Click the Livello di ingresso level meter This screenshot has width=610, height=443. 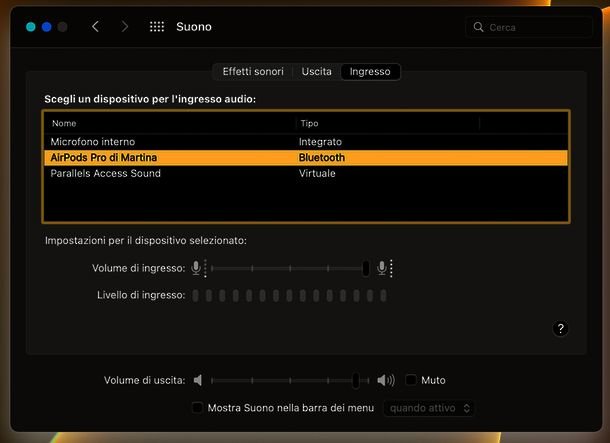click(x=289, y=296)
